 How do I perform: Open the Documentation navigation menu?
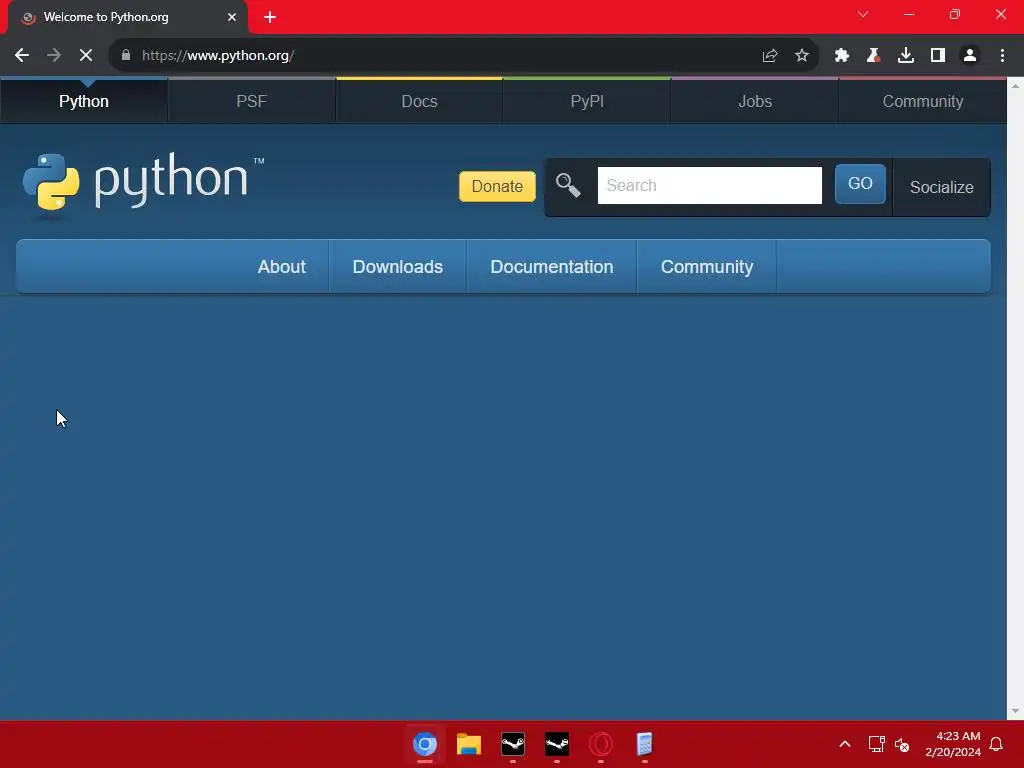click(552, 266)
